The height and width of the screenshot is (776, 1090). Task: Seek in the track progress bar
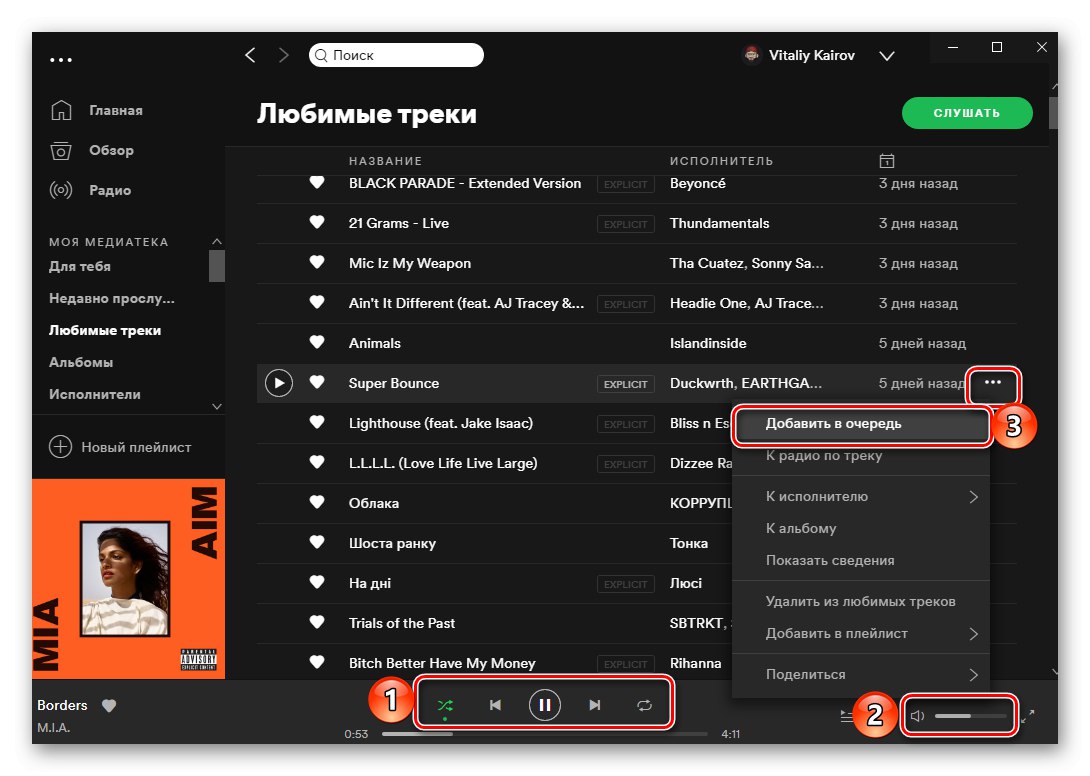545,734
